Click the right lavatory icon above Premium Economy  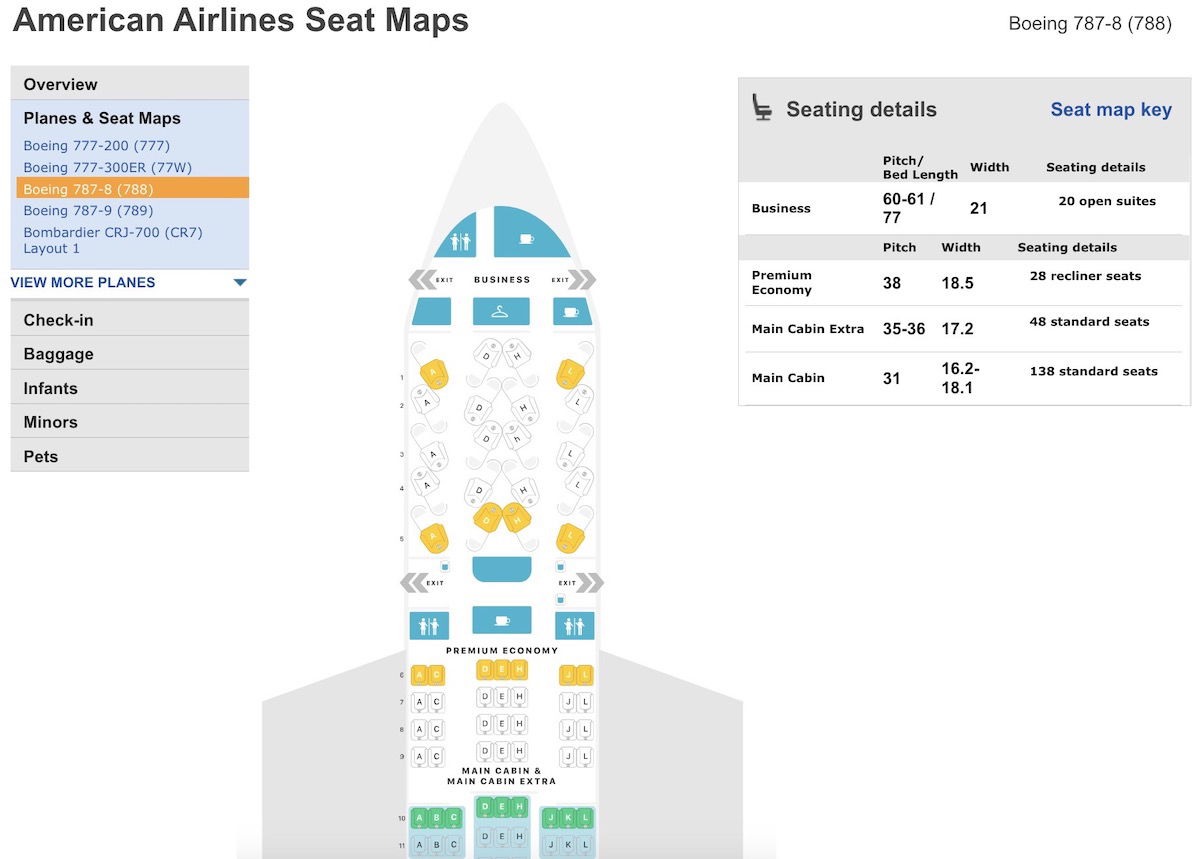point(574,626)
